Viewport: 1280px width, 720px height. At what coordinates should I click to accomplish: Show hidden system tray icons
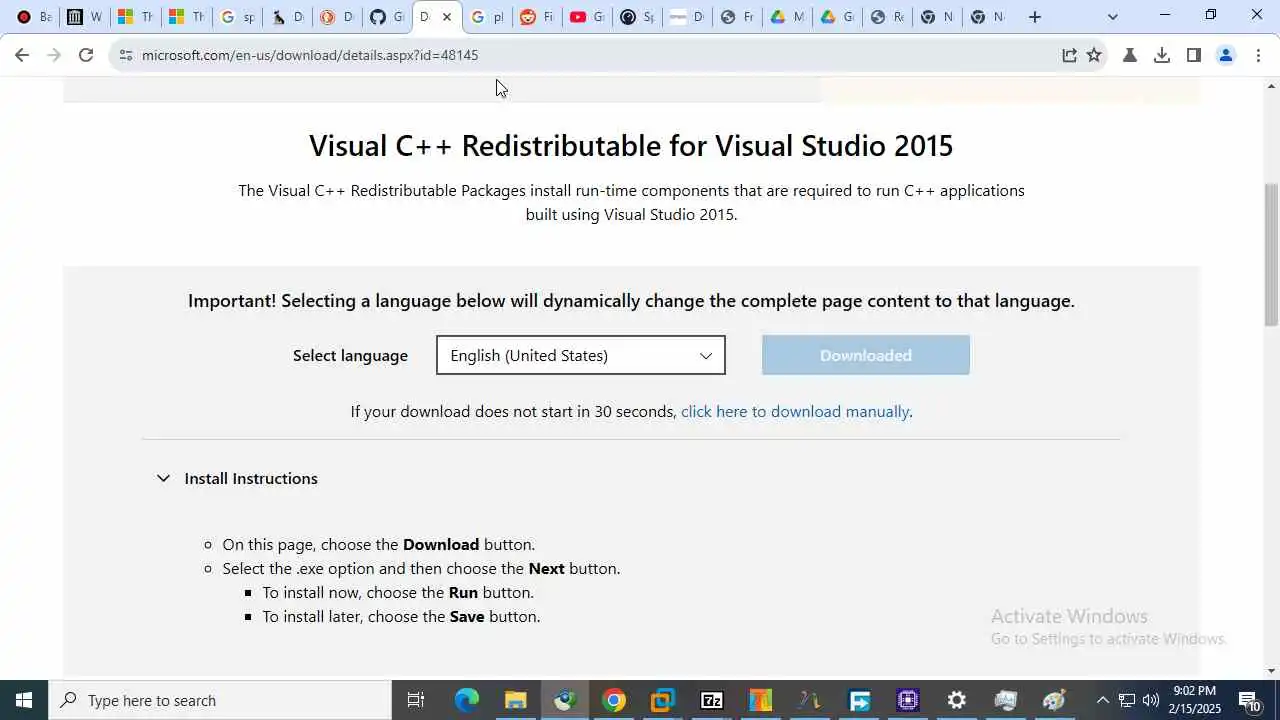coord(1102,700)
